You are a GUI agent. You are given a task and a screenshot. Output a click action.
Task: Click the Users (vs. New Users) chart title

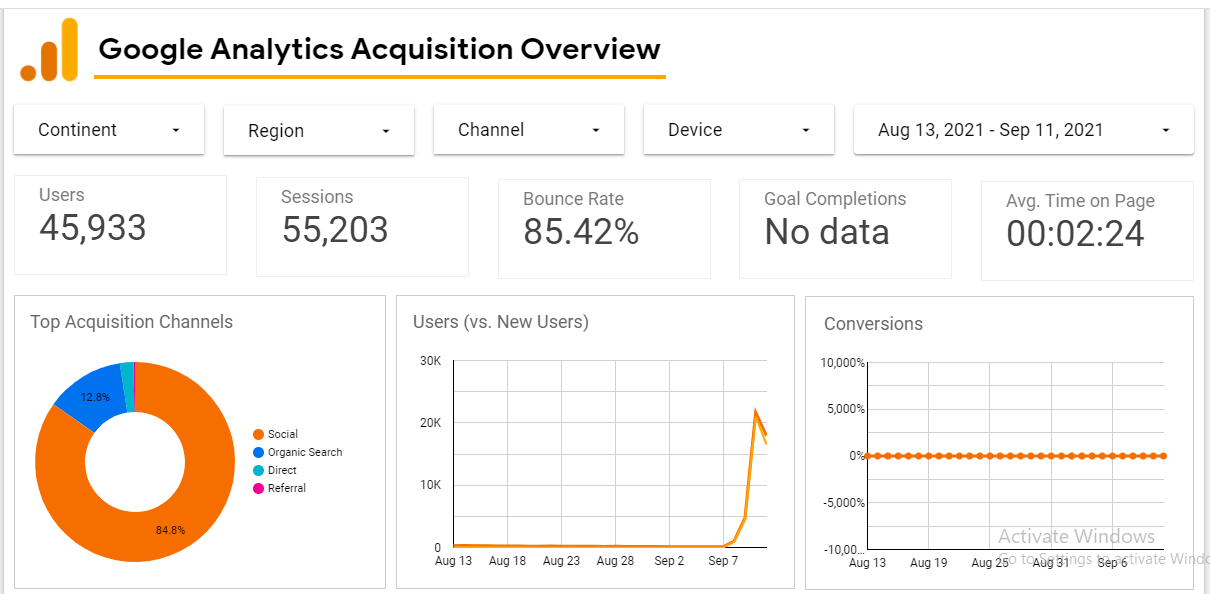click(x=501, y=322)
